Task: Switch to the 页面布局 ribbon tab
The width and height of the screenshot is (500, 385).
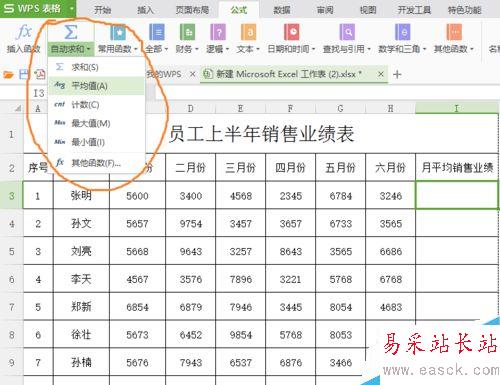Action: pos(192,9)
